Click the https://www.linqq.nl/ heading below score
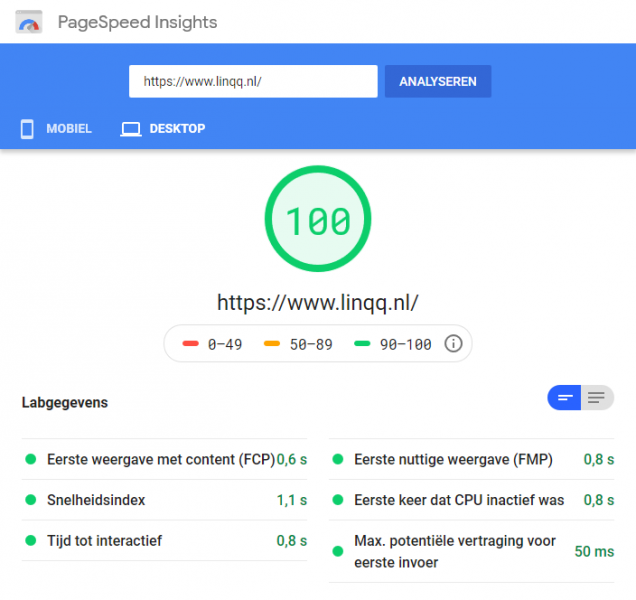The height and width of the screenshot is (600, 636). pos(318,301)
